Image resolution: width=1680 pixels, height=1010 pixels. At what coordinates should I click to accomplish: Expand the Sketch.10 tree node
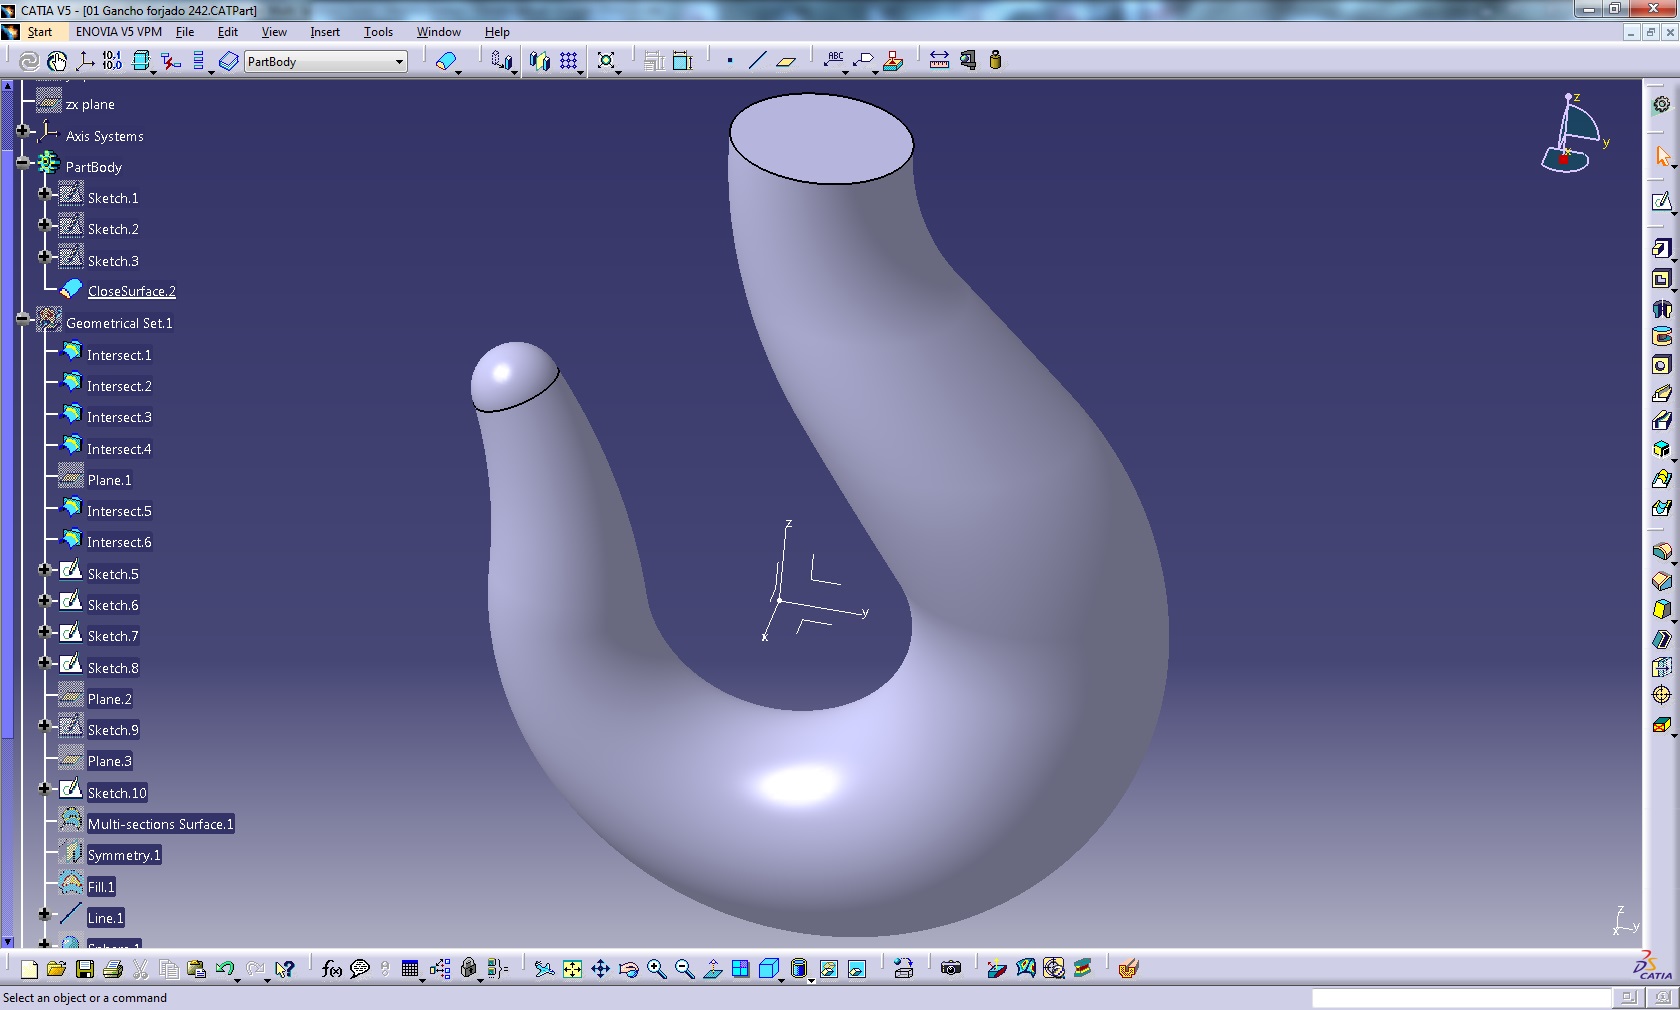click(x=44, y=789)
